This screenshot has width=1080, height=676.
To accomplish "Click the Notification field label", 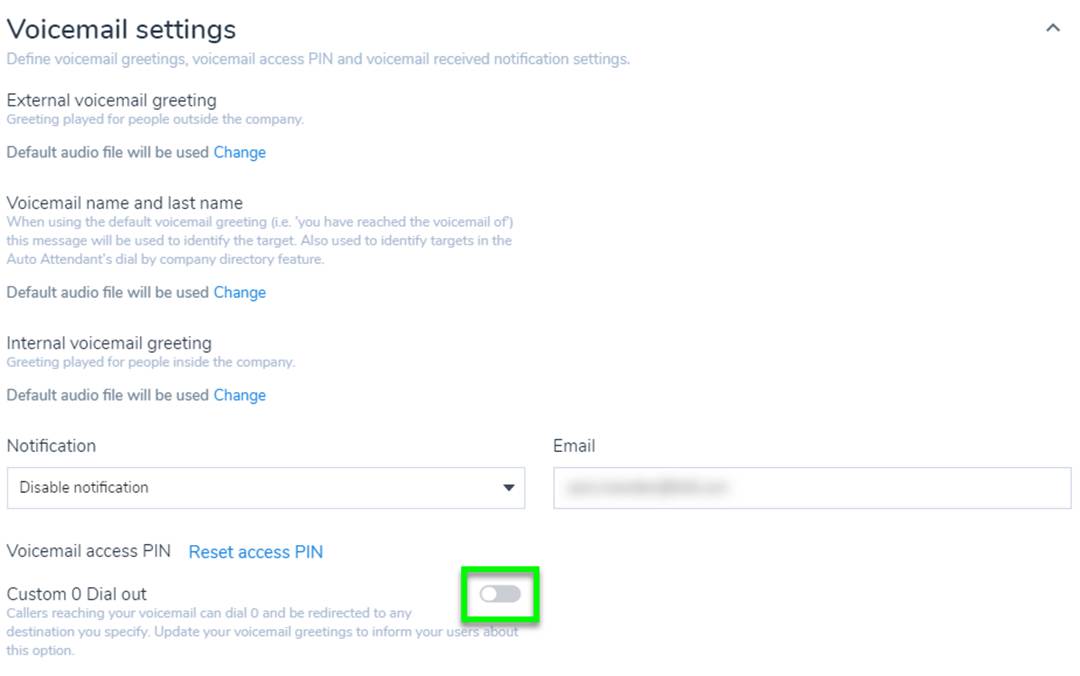I will (51, 446).
